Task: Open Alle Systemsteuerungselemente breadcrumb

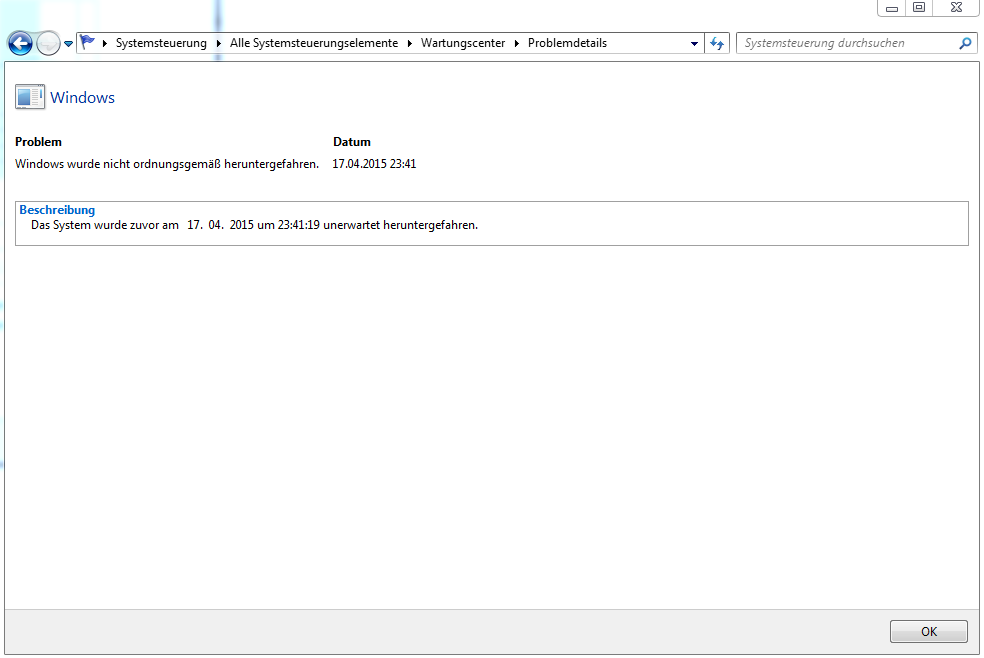Action: click(314, 43)
